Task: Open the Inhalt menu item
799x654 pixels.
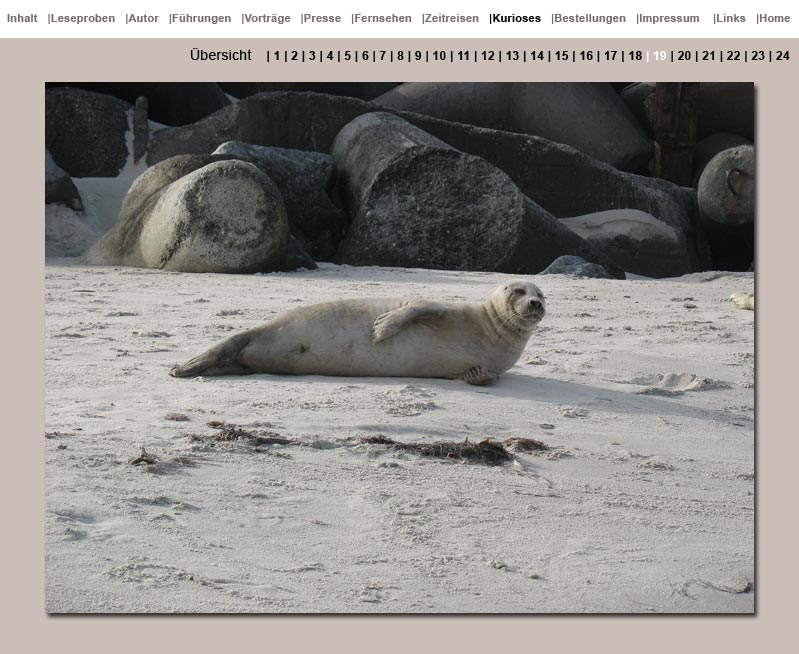Action: (22, 18)
